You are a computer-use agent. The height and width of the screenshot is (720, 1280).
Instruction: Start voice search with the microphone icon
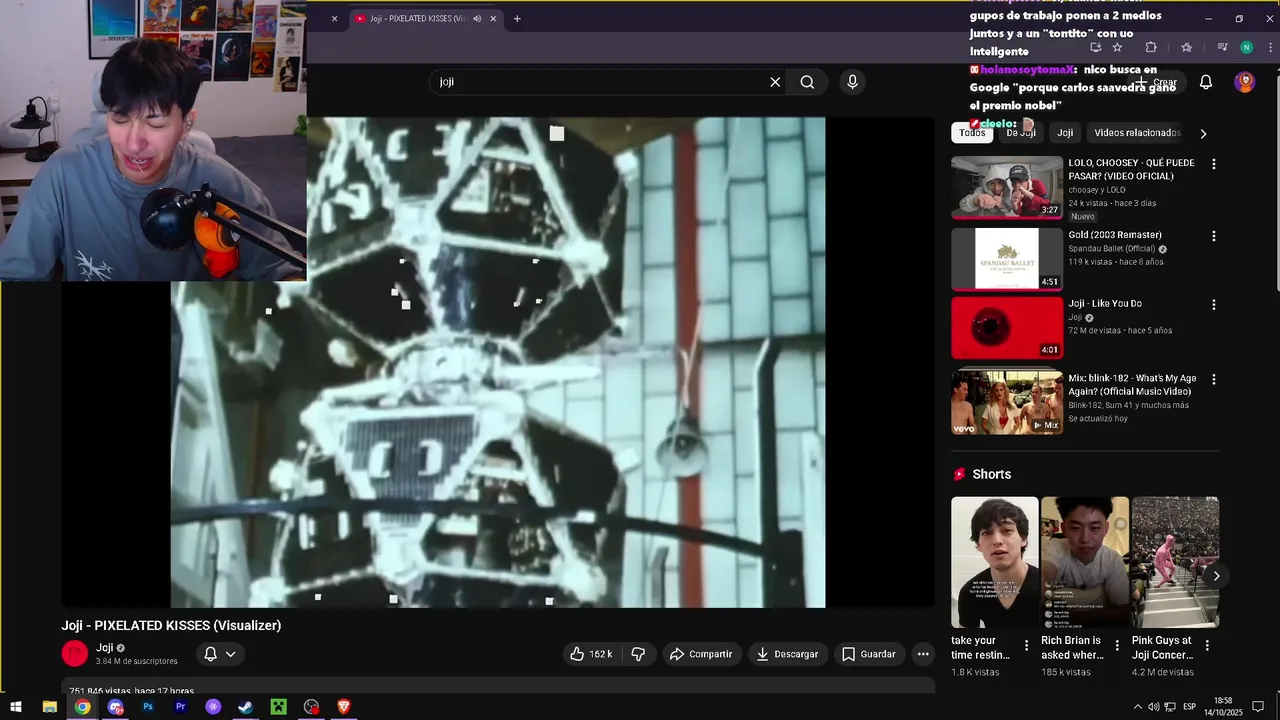pos(852,82)
